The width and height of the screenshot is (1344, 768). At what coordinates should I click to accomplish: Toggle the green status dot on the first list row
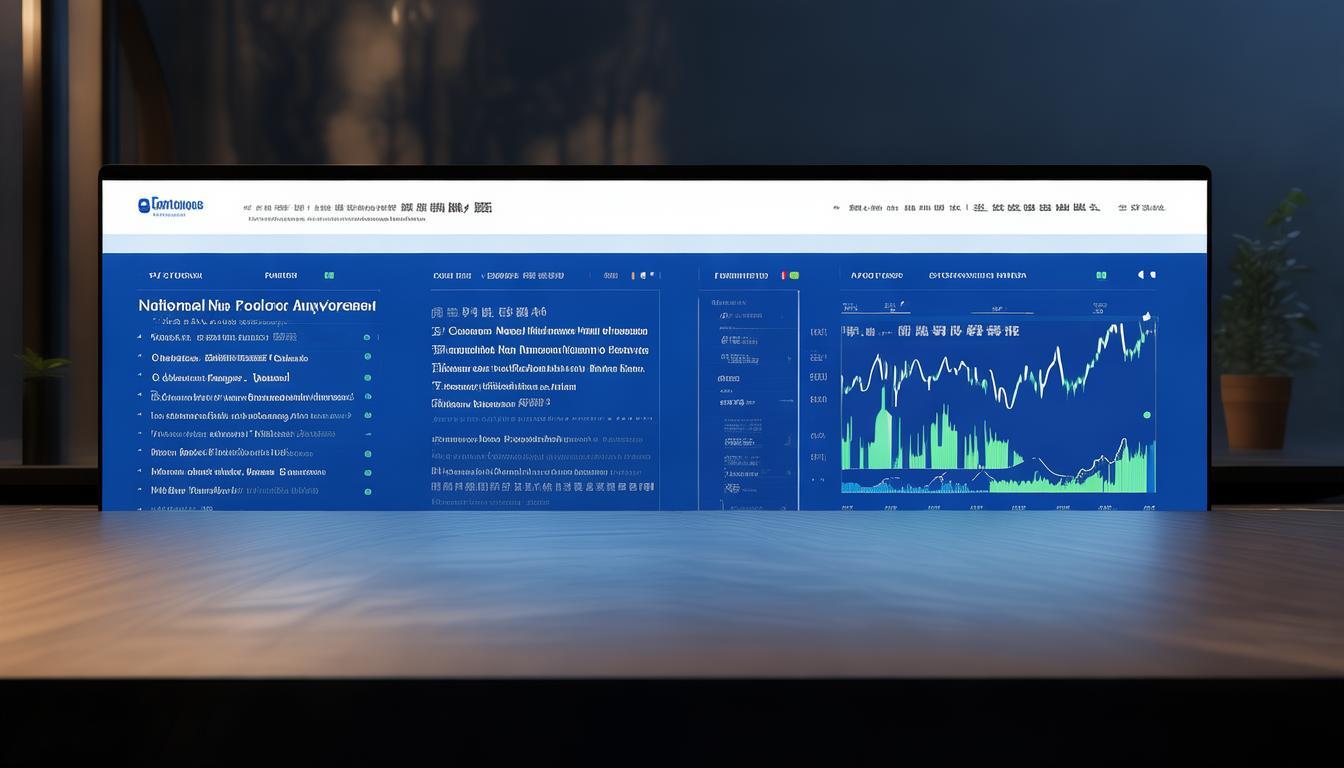click(367, 338)
